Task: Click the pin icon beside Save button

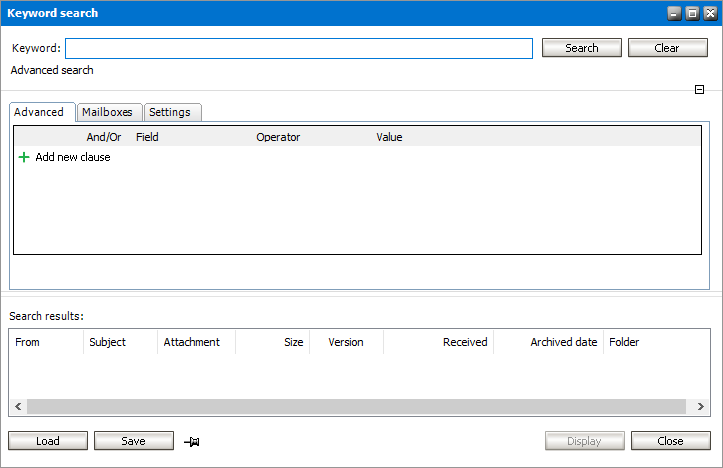Action: (192, 442)
